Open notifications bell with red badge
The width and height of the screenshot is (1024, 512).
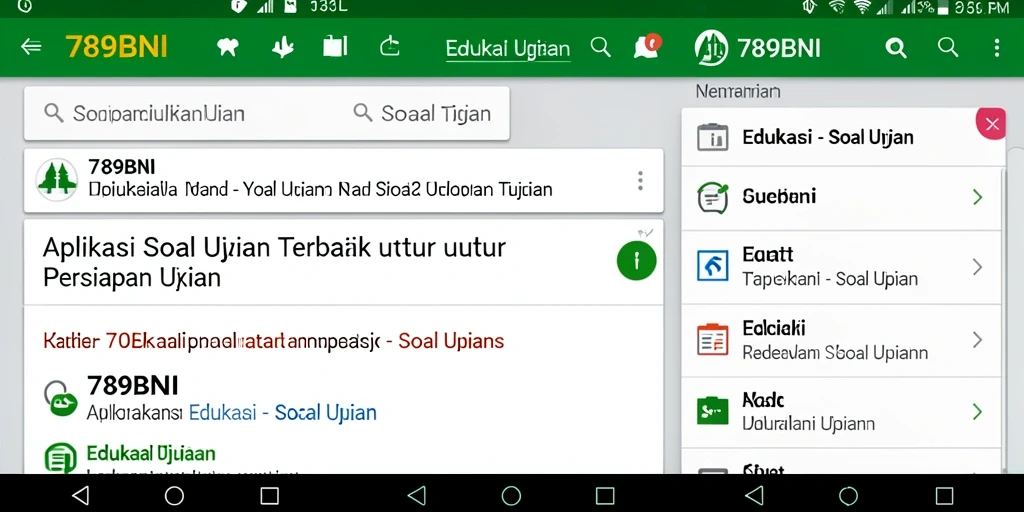647,46
